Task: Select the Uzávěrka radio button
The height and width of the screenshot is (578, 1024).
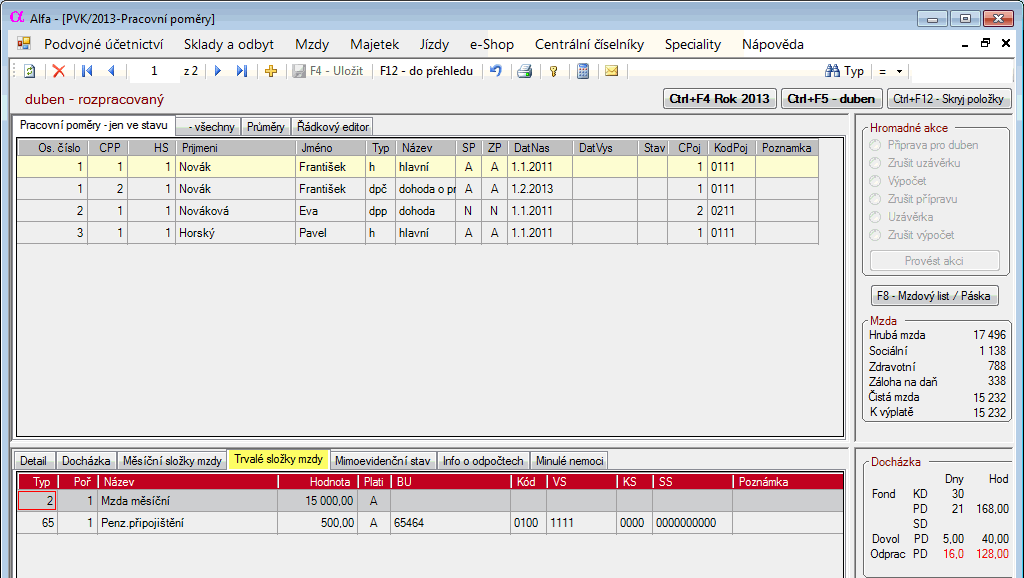Action: pyautogui.click(x=875, y=217)
